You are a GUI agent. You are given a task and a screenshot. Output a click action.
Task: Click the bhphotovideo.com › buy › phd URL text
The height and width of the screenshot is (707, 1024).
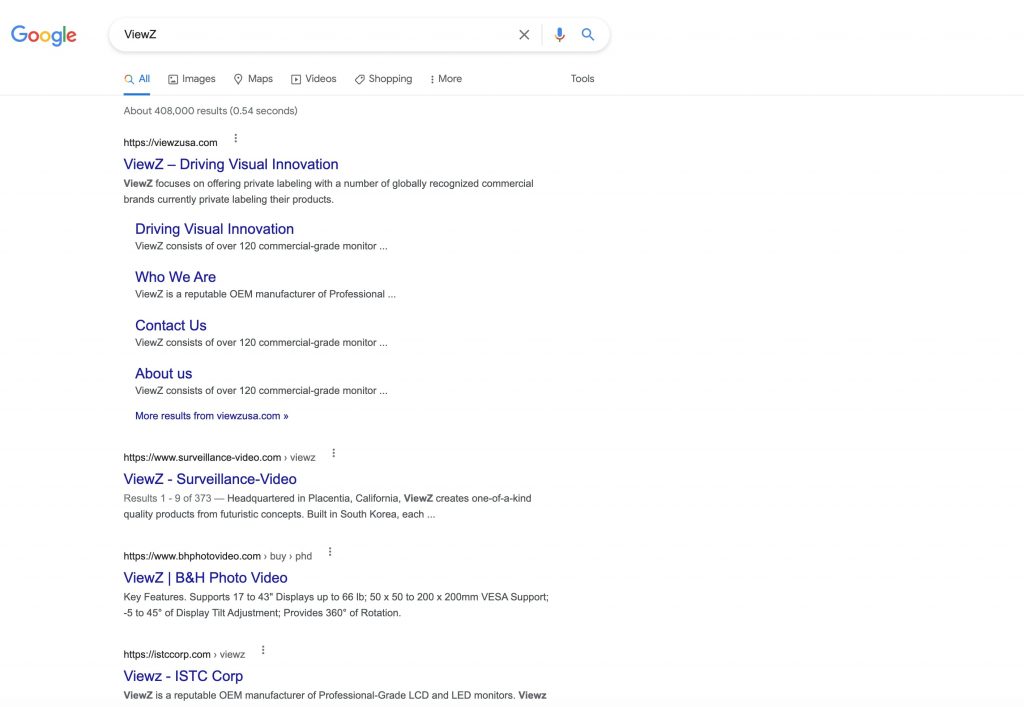click(217, 556)
